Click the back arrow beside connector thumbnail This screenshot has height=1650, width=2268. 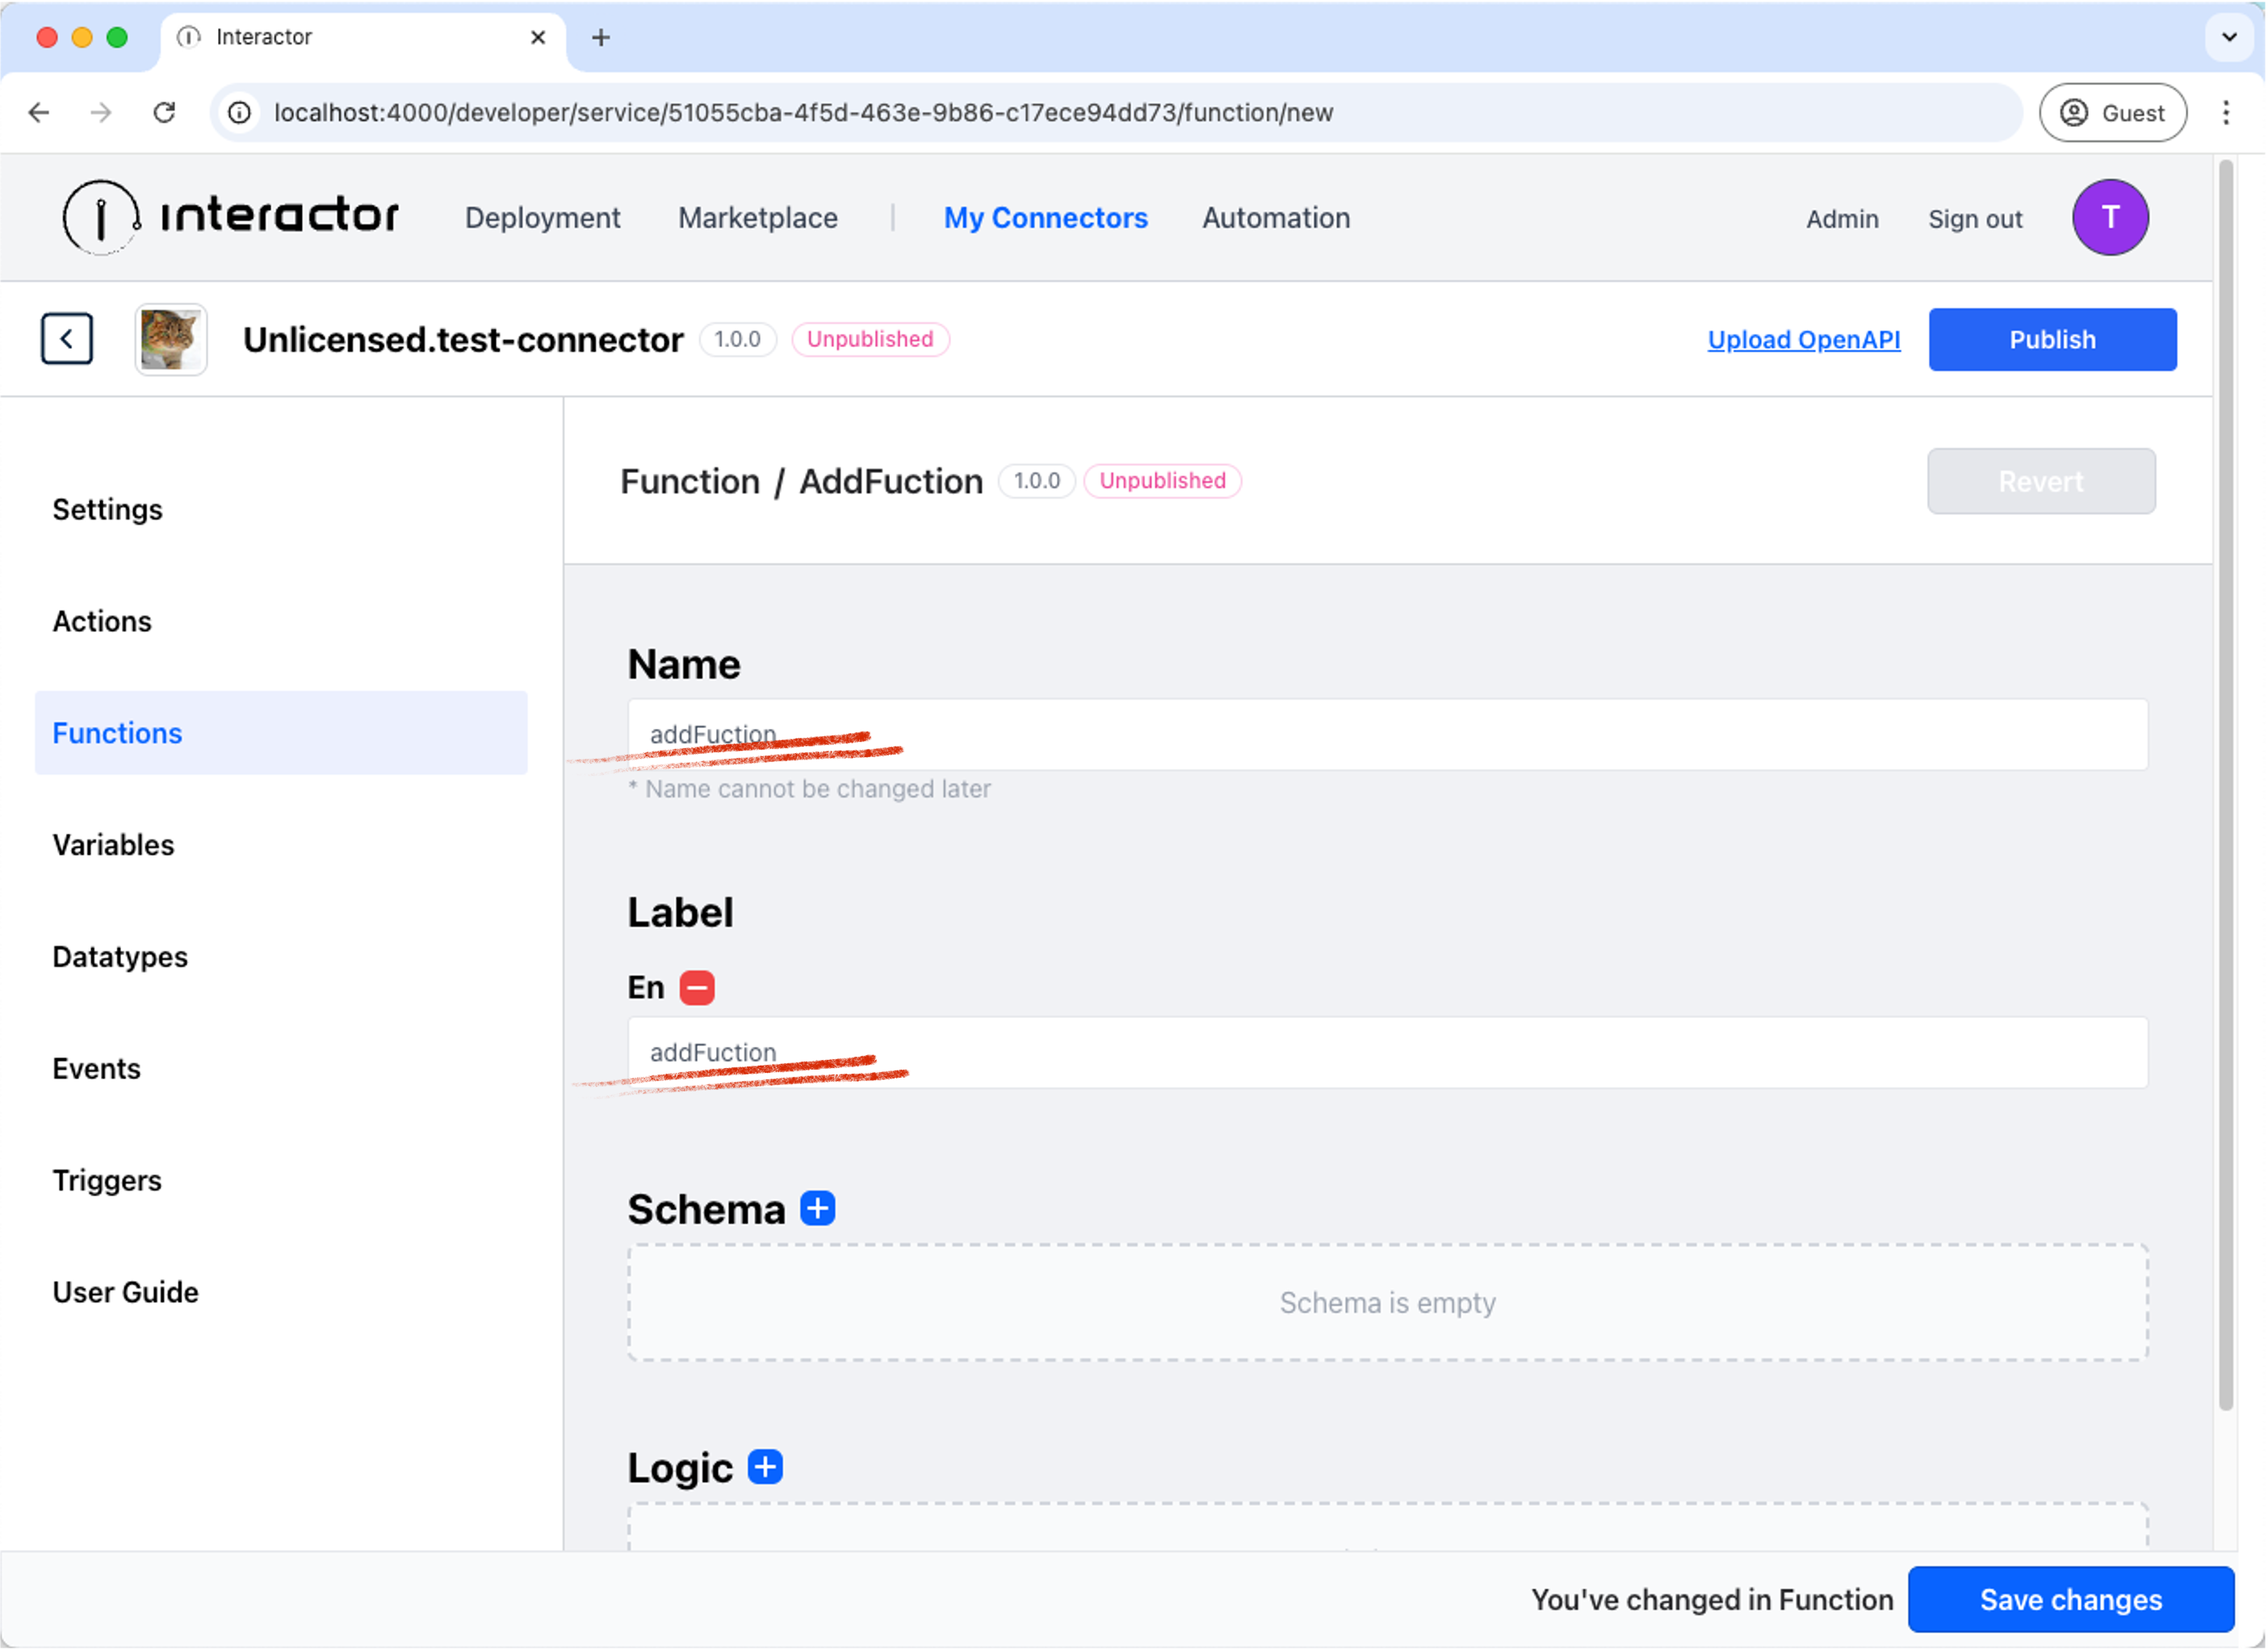tap(67, 339)
